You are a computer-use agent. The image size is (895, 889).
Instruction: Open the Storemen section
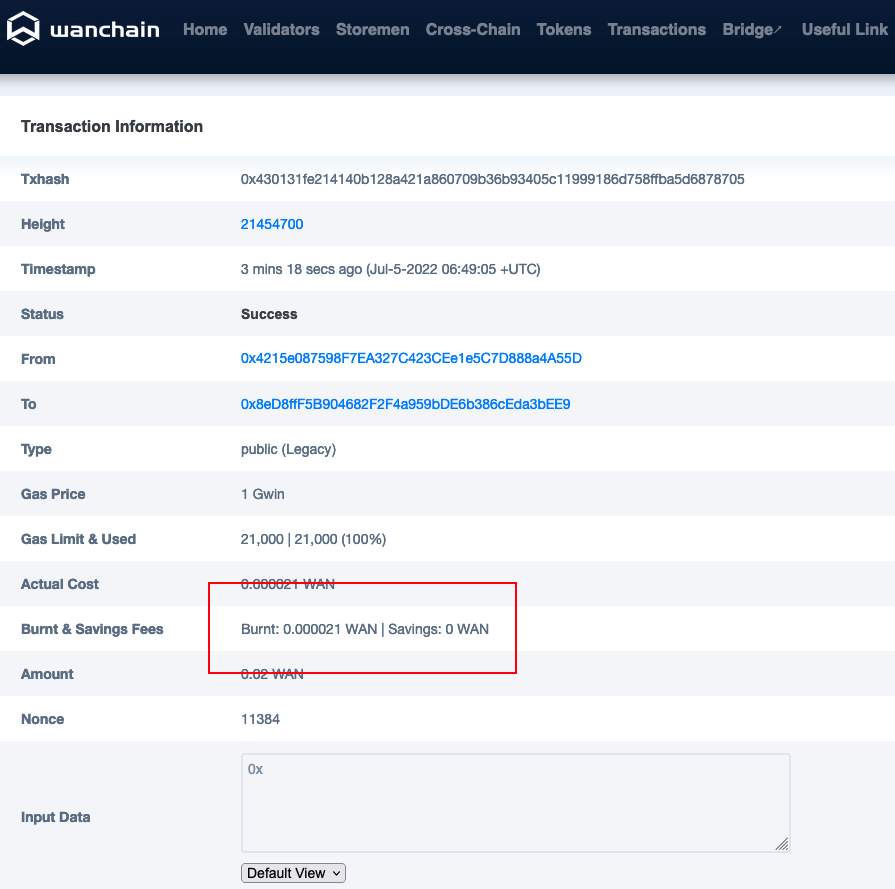tap(372, 30)
